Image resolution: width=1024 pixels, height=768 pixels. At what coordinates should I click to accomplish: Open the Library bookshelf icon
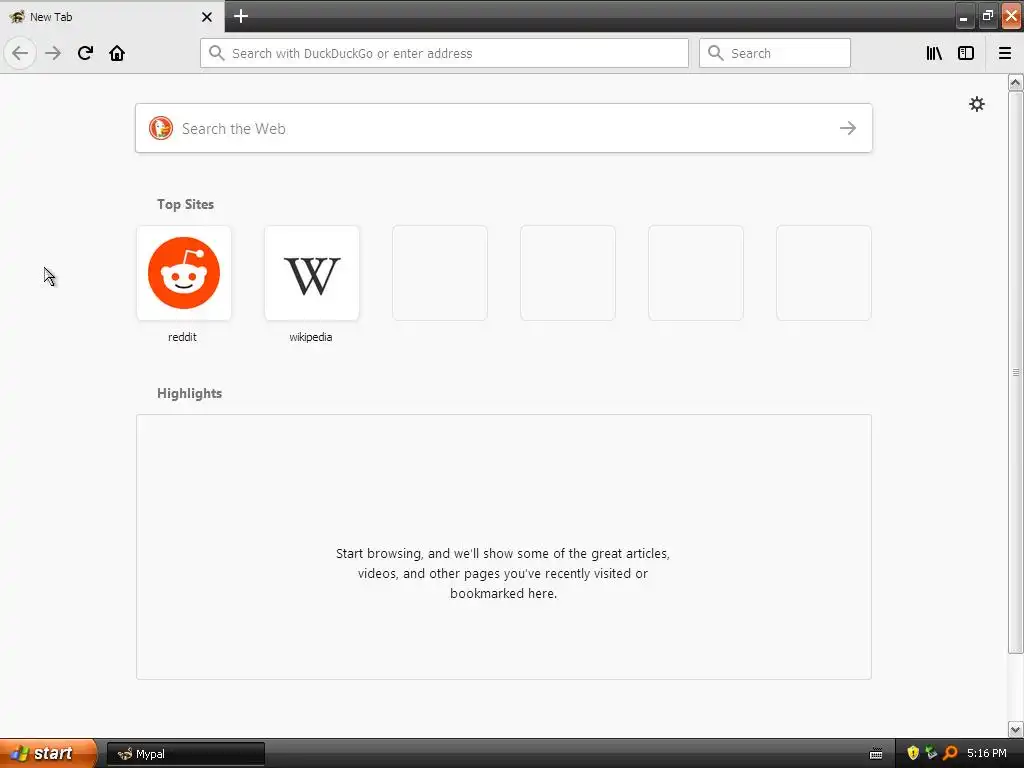[x=934, y=53]
